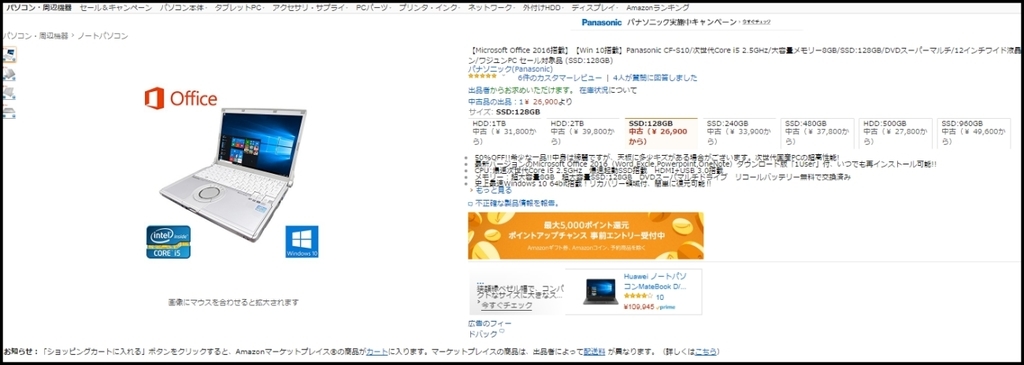Choose the SSD:240GB size option

739,133
